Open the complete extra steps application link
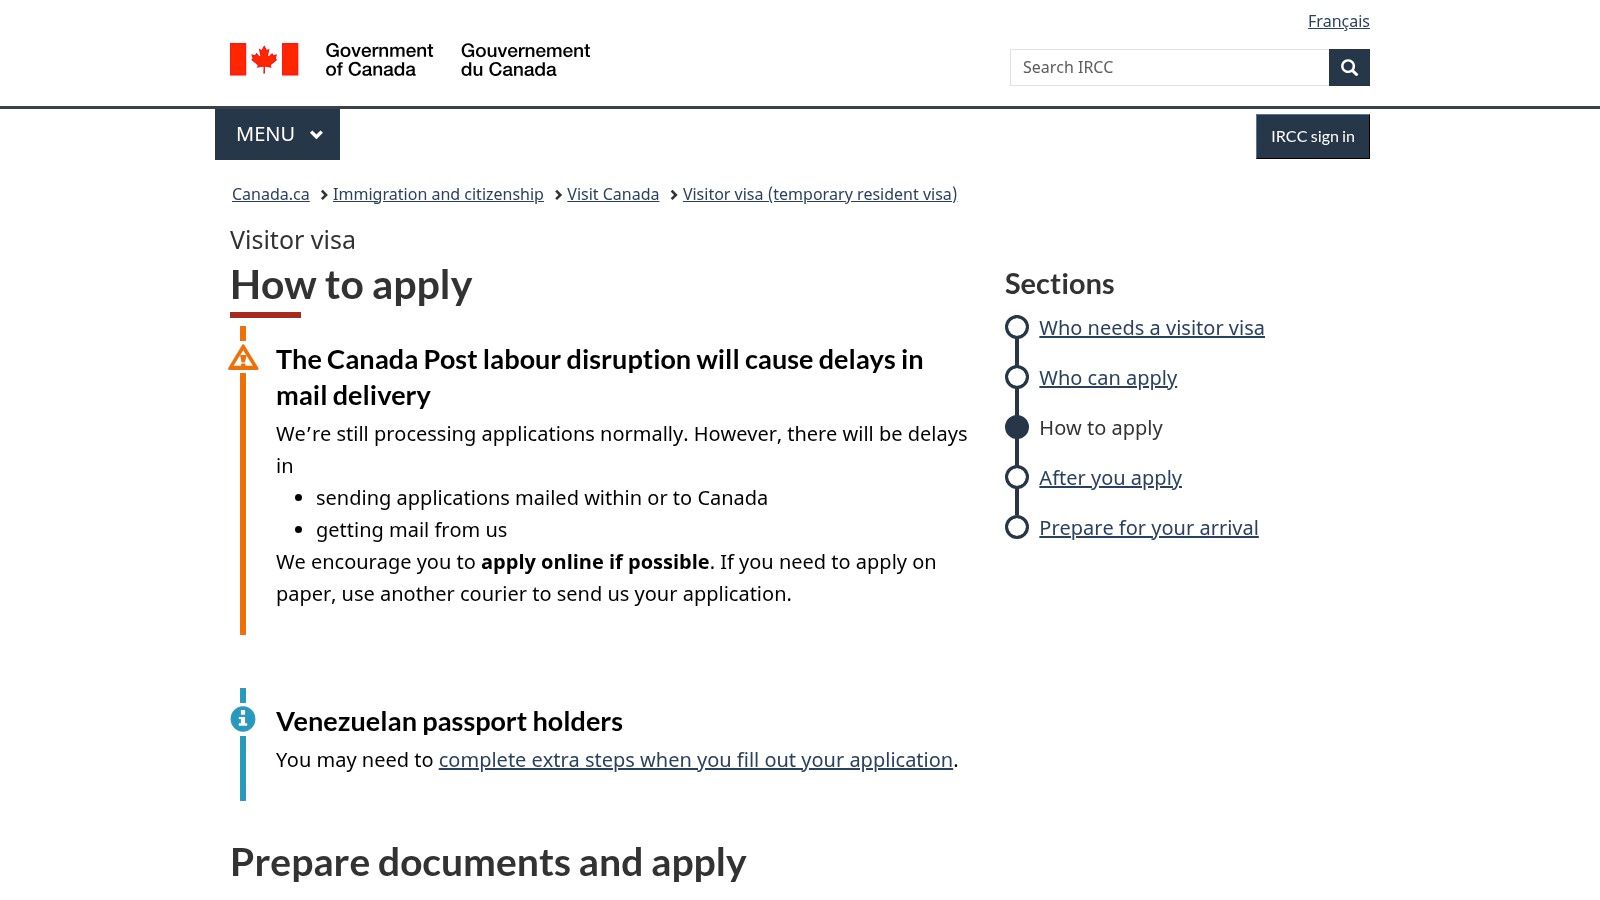 (695, 760)
